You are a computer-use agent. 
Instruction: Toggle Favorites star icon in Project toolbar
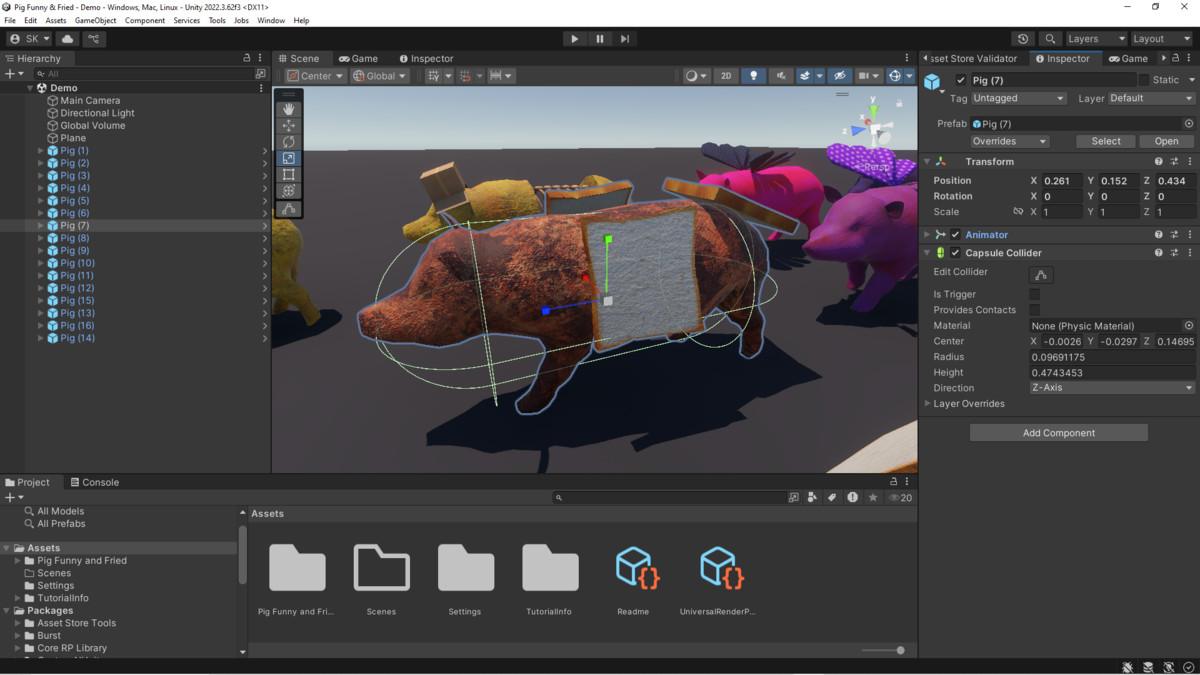point(873,497)
